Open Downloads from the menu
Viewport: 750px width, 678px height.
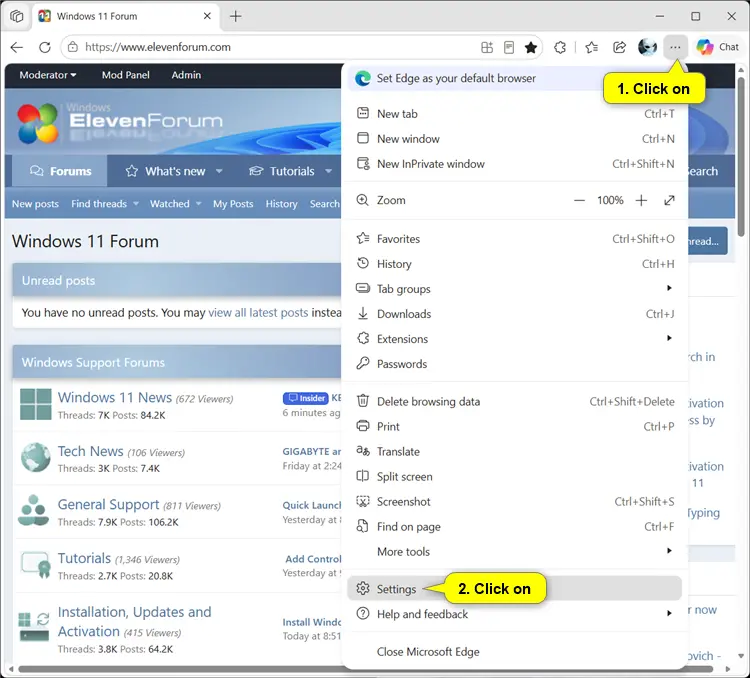[516, 314]
